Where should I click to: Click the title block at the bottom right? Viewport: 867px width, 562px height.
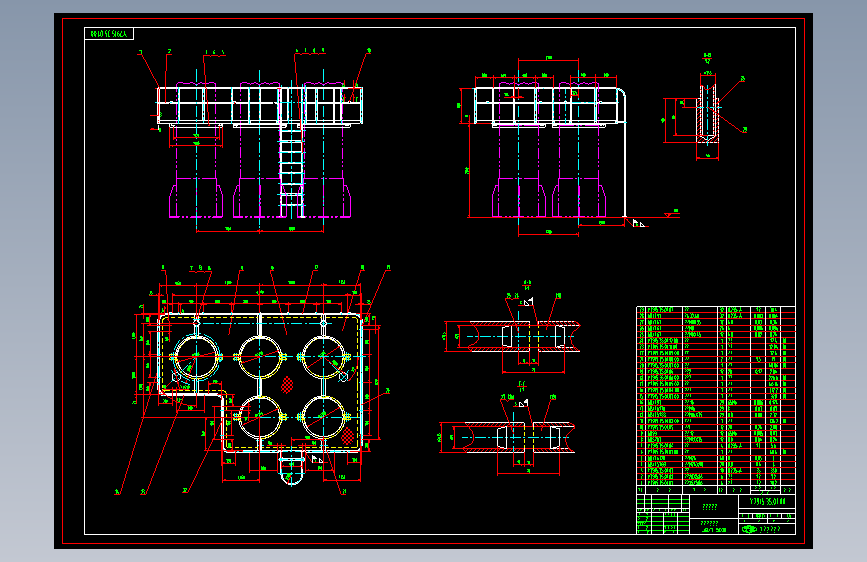coord(716,514)
